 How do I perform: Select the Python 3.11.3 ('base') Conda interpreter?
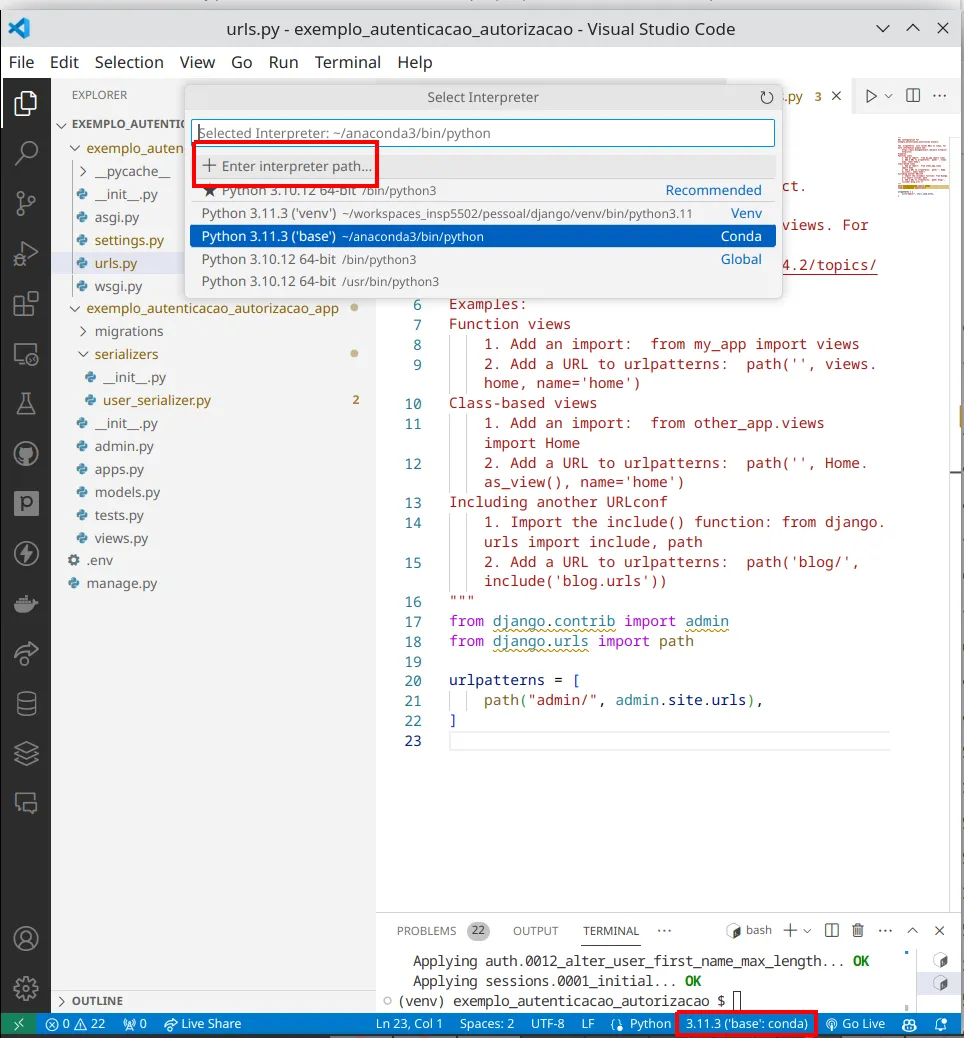point(483,236)
